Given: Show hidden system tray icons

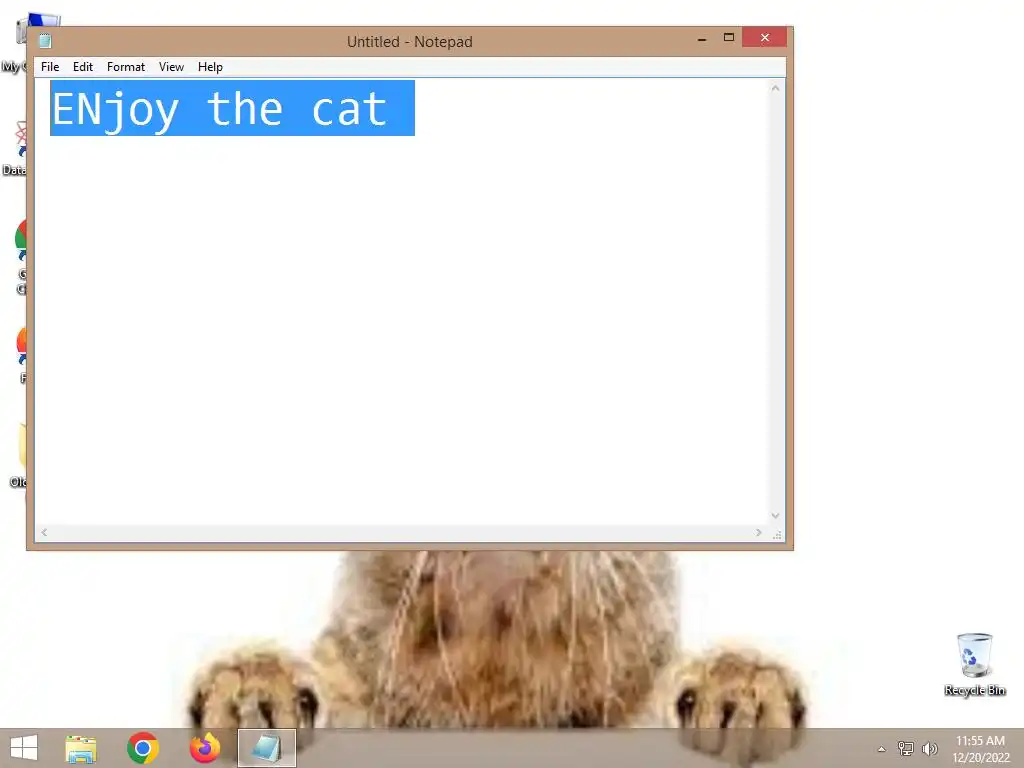Looking at the screenshot, I should pos(882,749).
